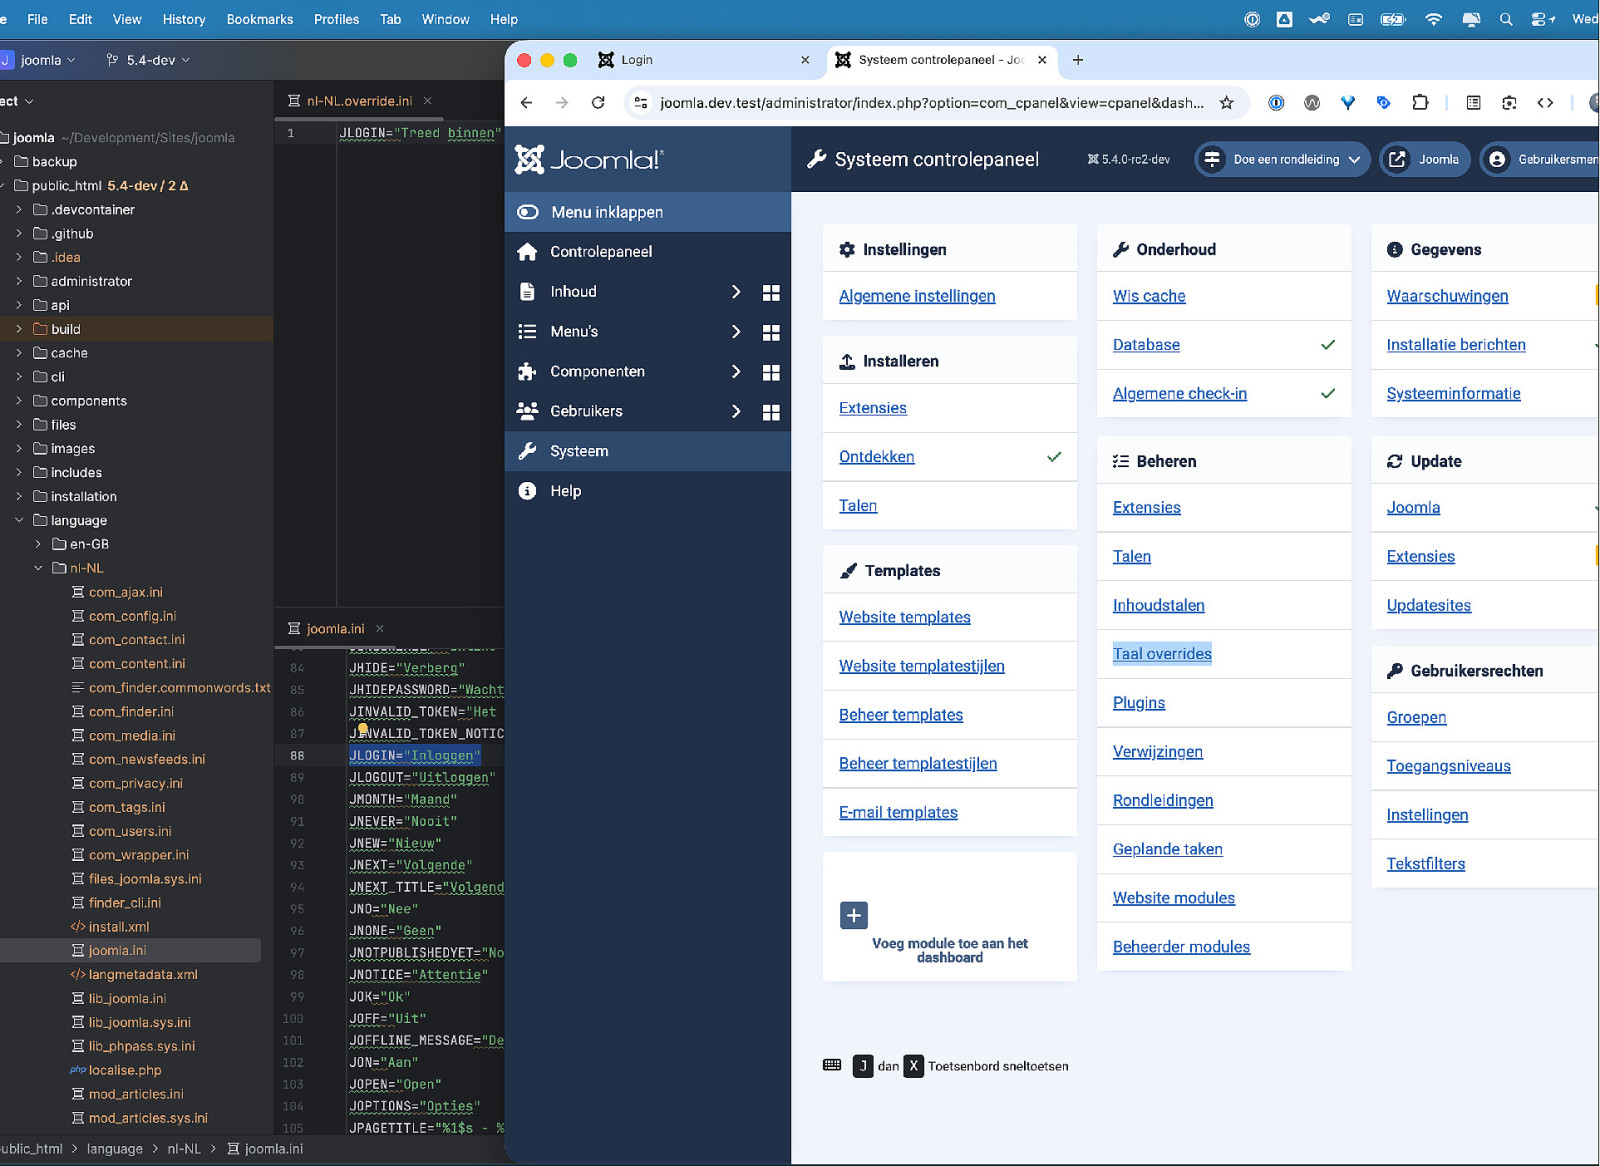This screenshot has width=1600, height=1166.
Task: Click the Algemene instellingen link
Action: coord(917,296)
